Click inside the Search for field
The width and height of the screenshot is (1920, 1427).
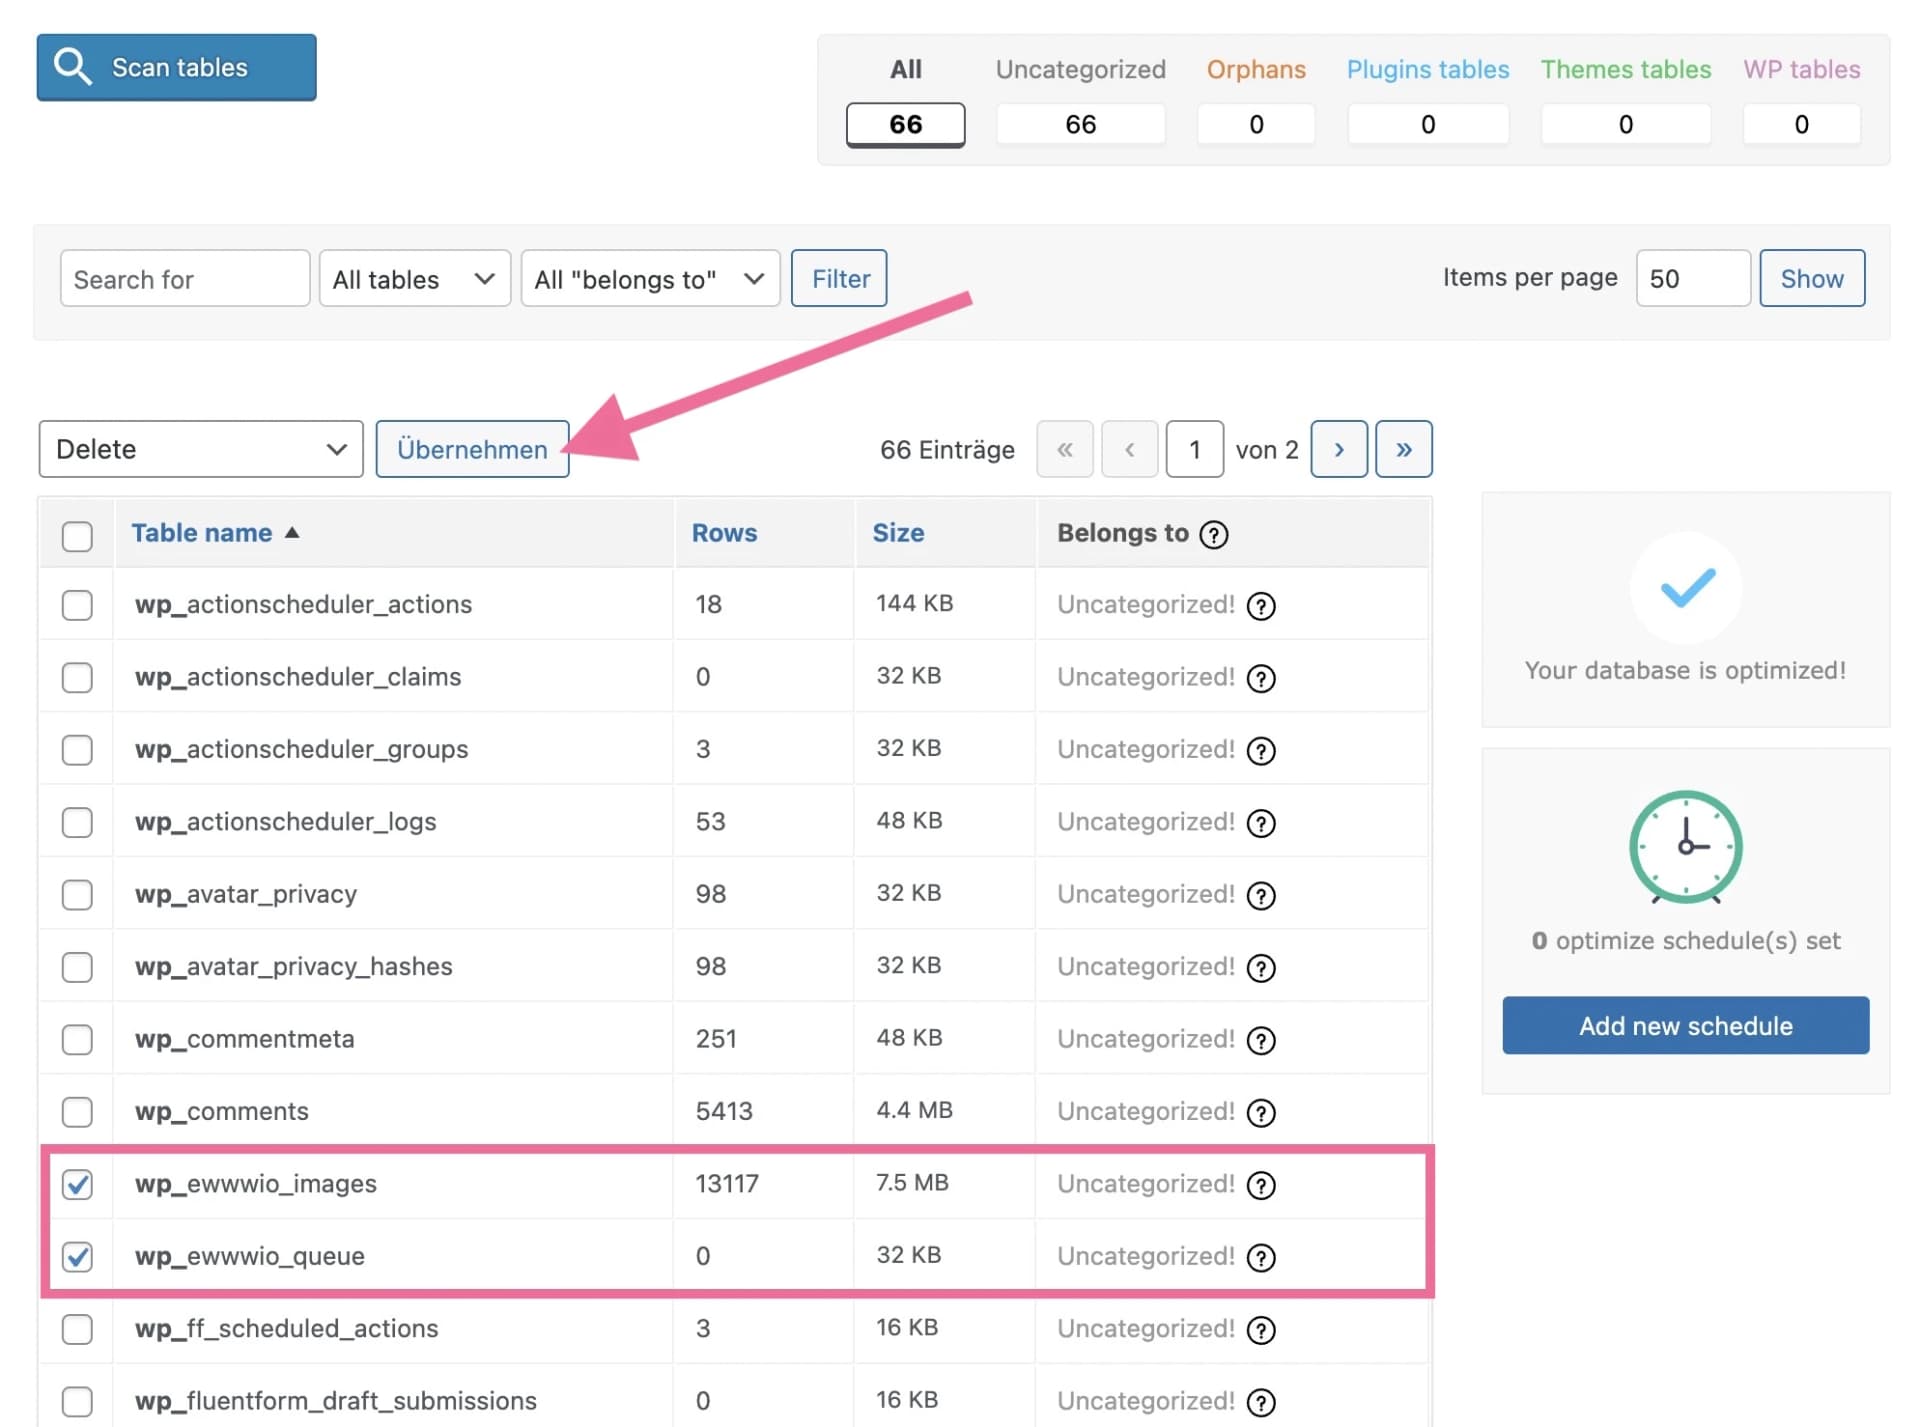[x=183, y=278]
